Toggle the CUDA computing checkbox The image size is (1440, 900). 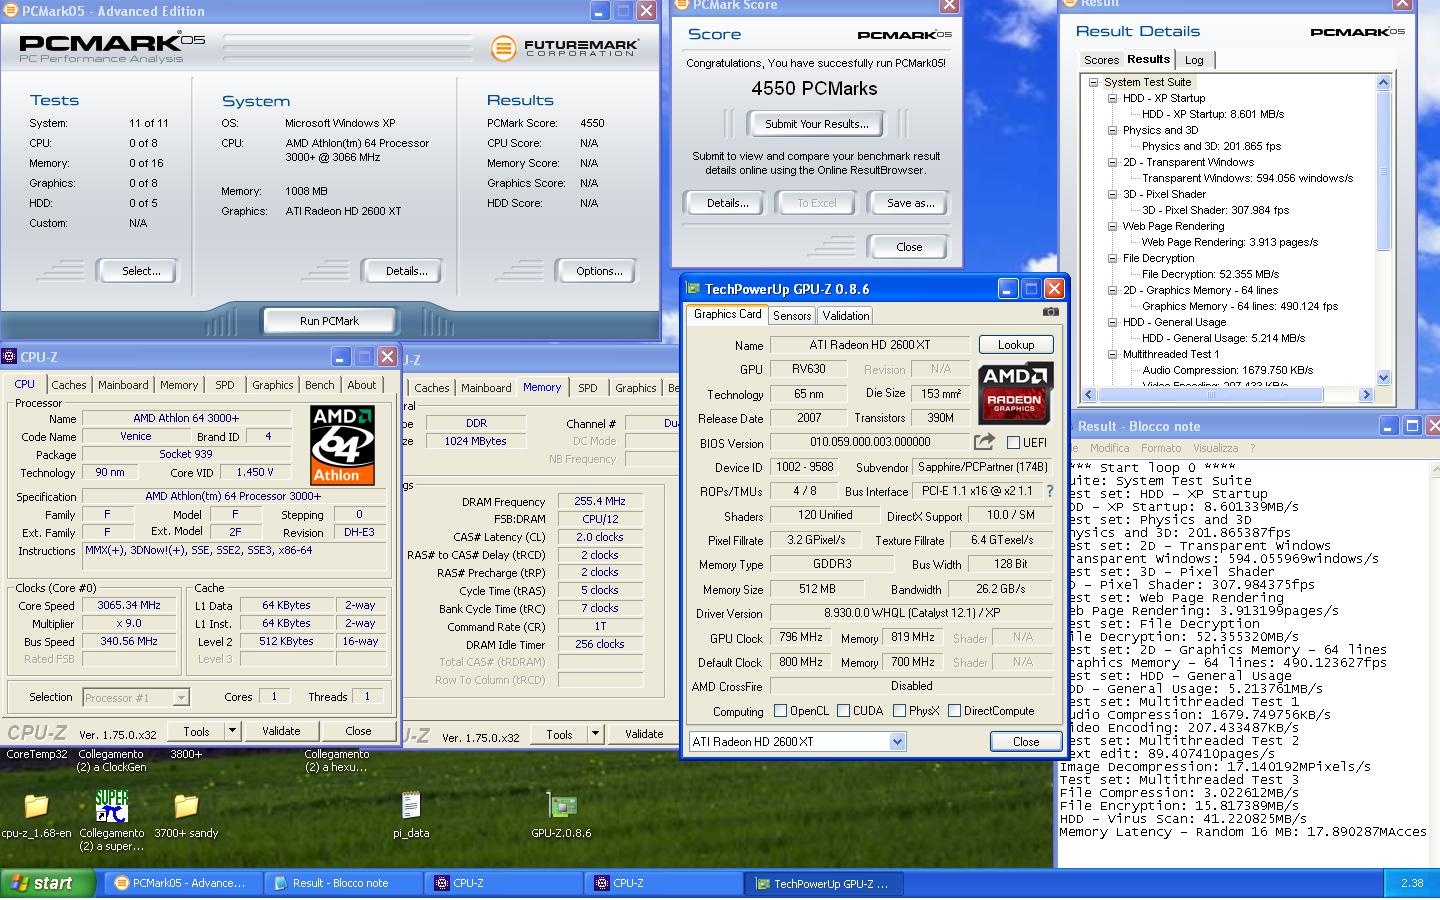click(843, 711)
